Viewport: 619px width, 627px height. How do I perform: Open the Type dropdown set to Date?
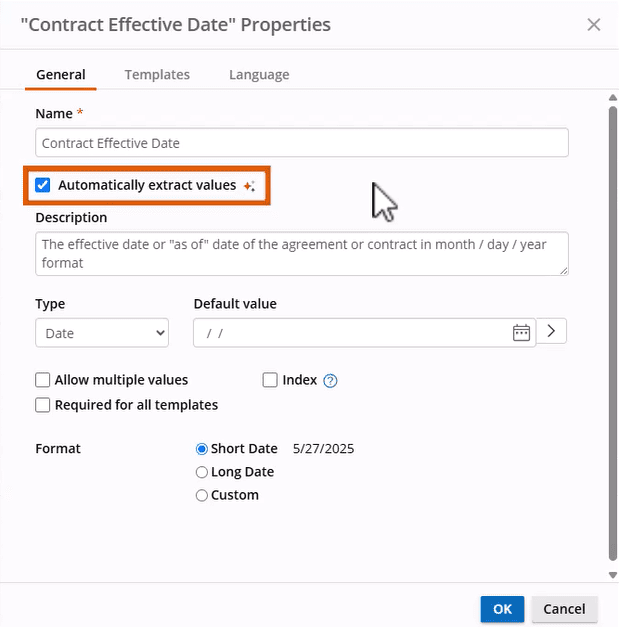102,333
